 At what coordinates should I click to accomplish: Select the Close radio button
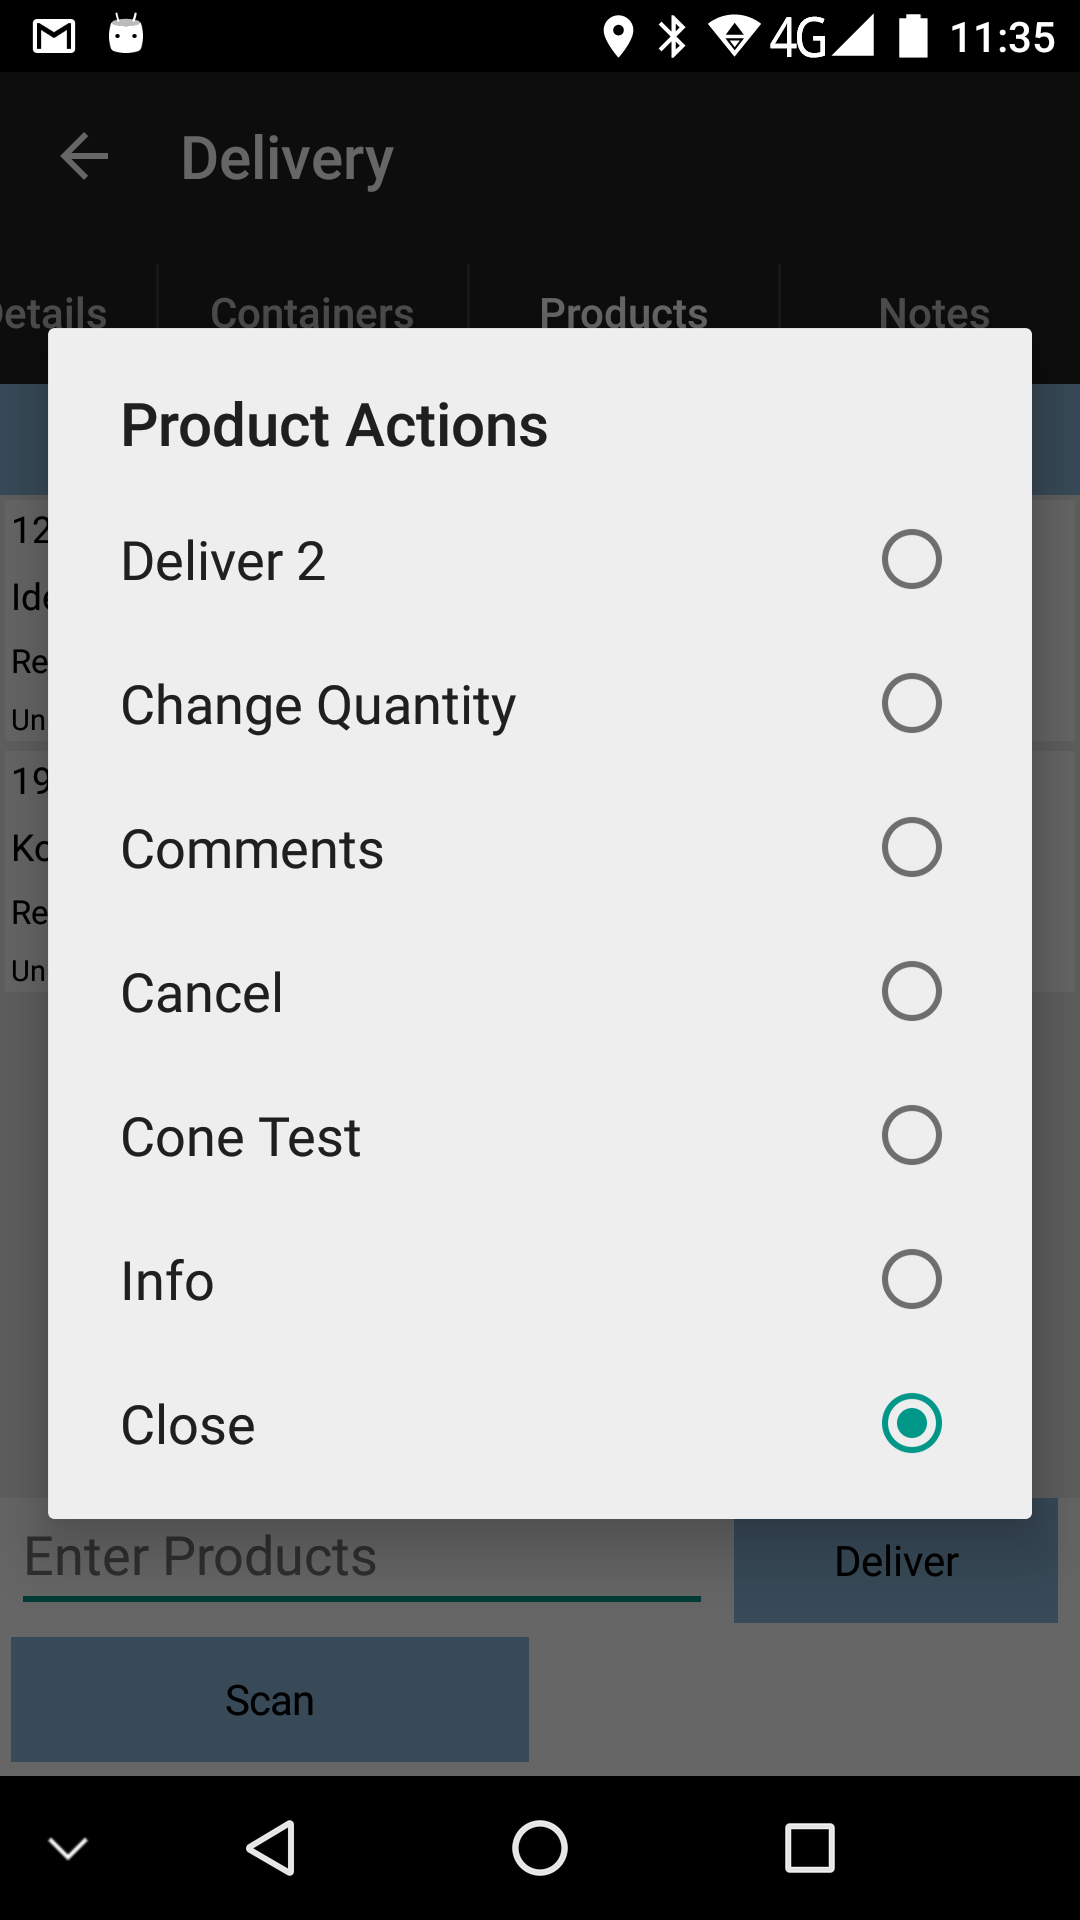pos(912,1423)
